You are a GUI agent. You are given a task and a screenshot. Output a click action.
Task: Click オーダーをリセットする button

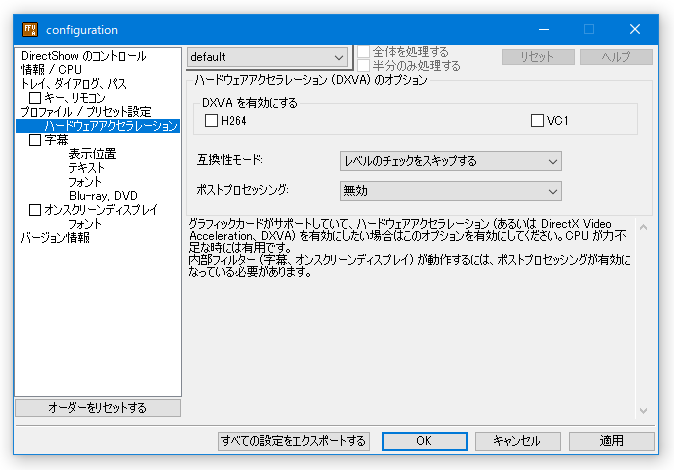coord(98,408)
